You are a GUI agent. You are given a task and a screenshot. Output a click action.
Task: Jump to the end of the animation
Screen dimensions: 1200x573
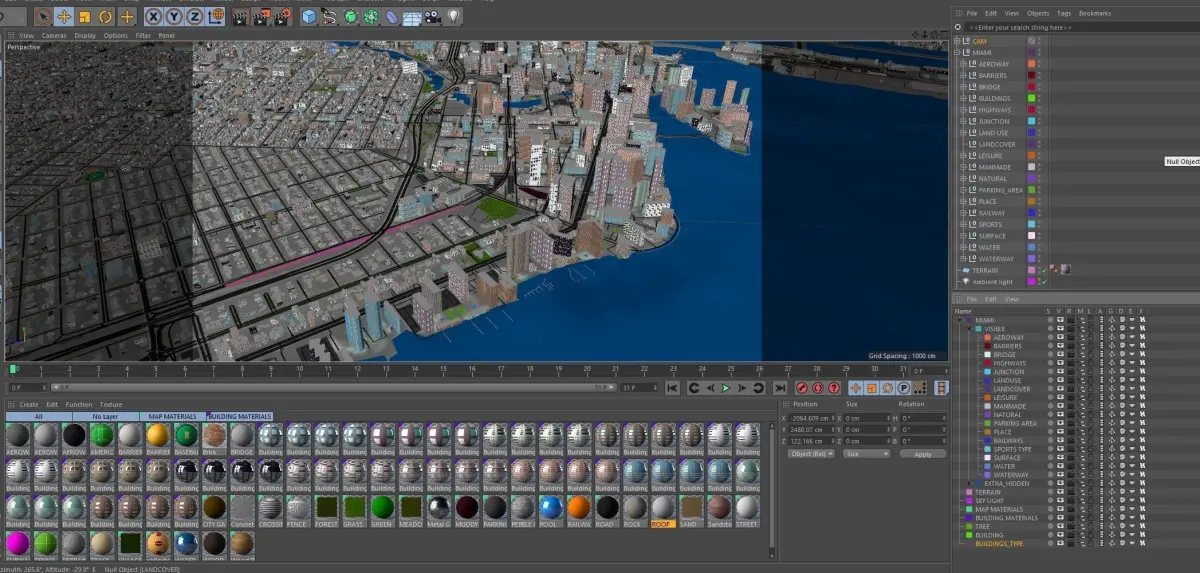pyautogui.click(x=779, y=388)
